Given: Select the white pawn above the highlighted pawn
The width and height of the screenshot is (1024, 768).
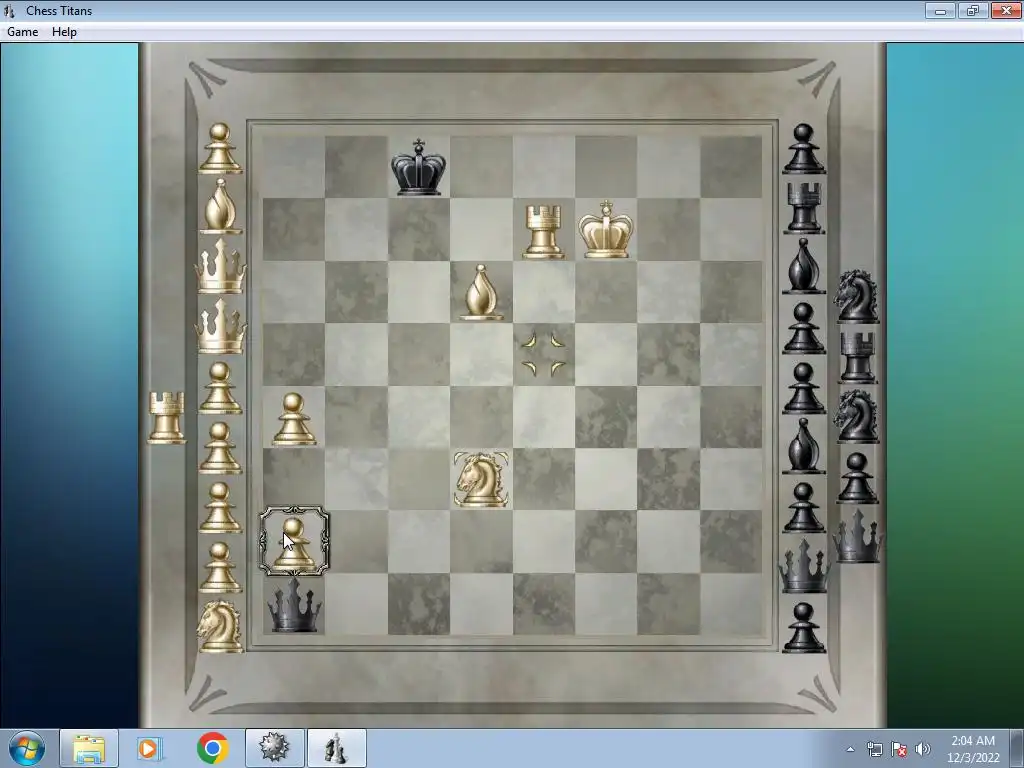Looking at the screenshot, I should tap(294, 419).
